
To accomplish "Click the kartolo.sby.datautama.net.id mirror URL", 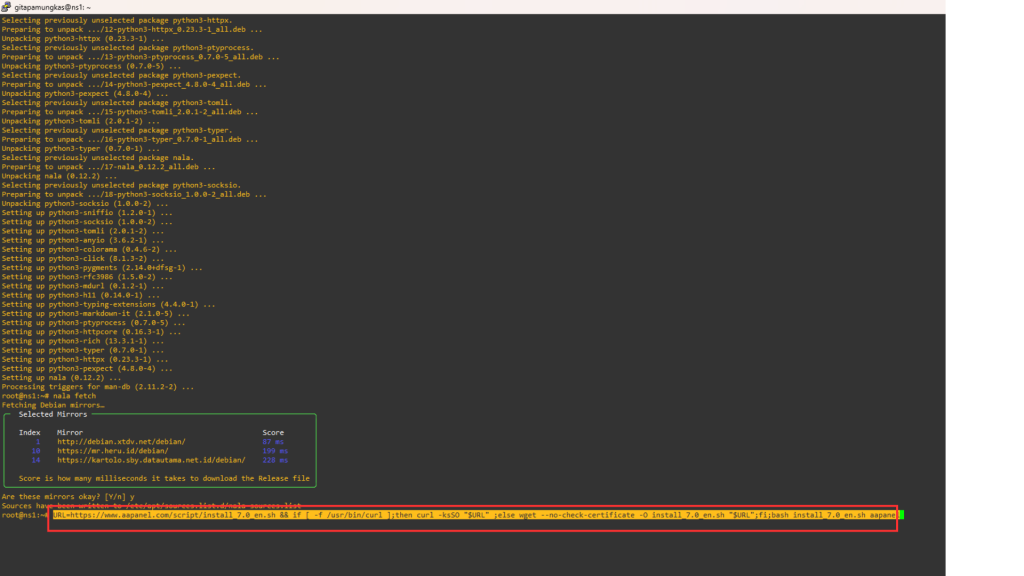I will (151, 460).
